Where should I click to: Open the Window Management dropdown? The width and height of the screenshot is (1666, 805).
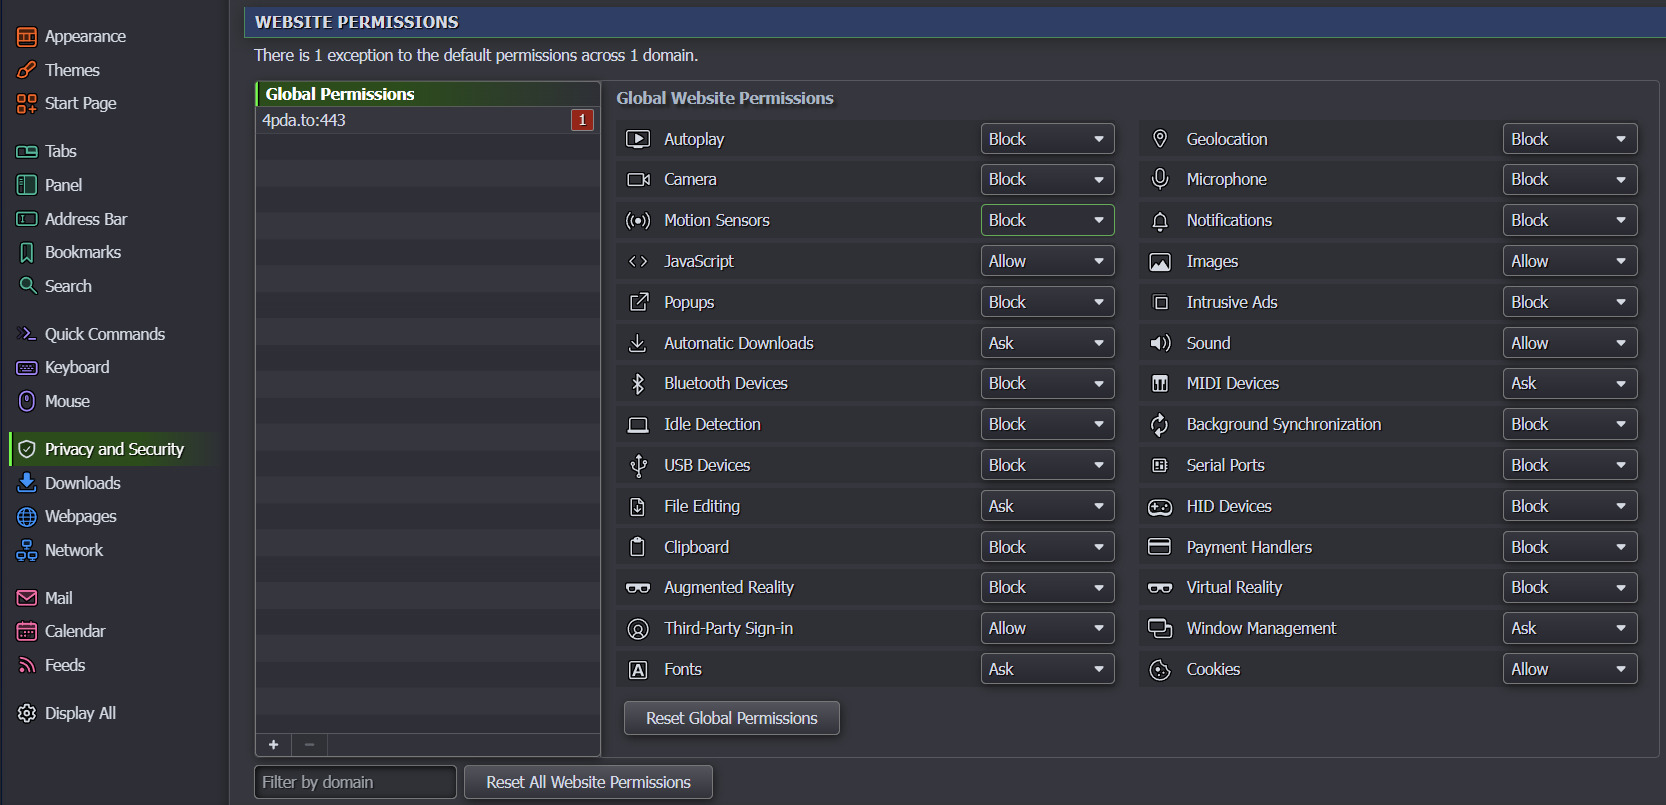pyautogui.click(x=1570, y=628)
